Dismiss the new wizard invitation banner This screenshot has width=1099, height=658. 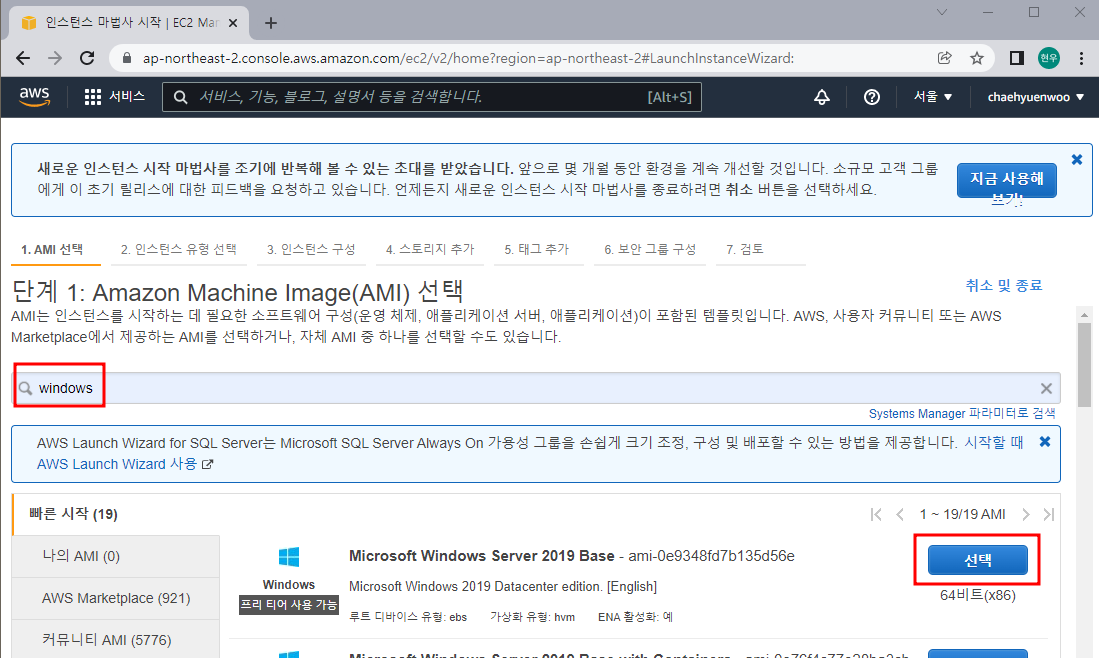1077,158
